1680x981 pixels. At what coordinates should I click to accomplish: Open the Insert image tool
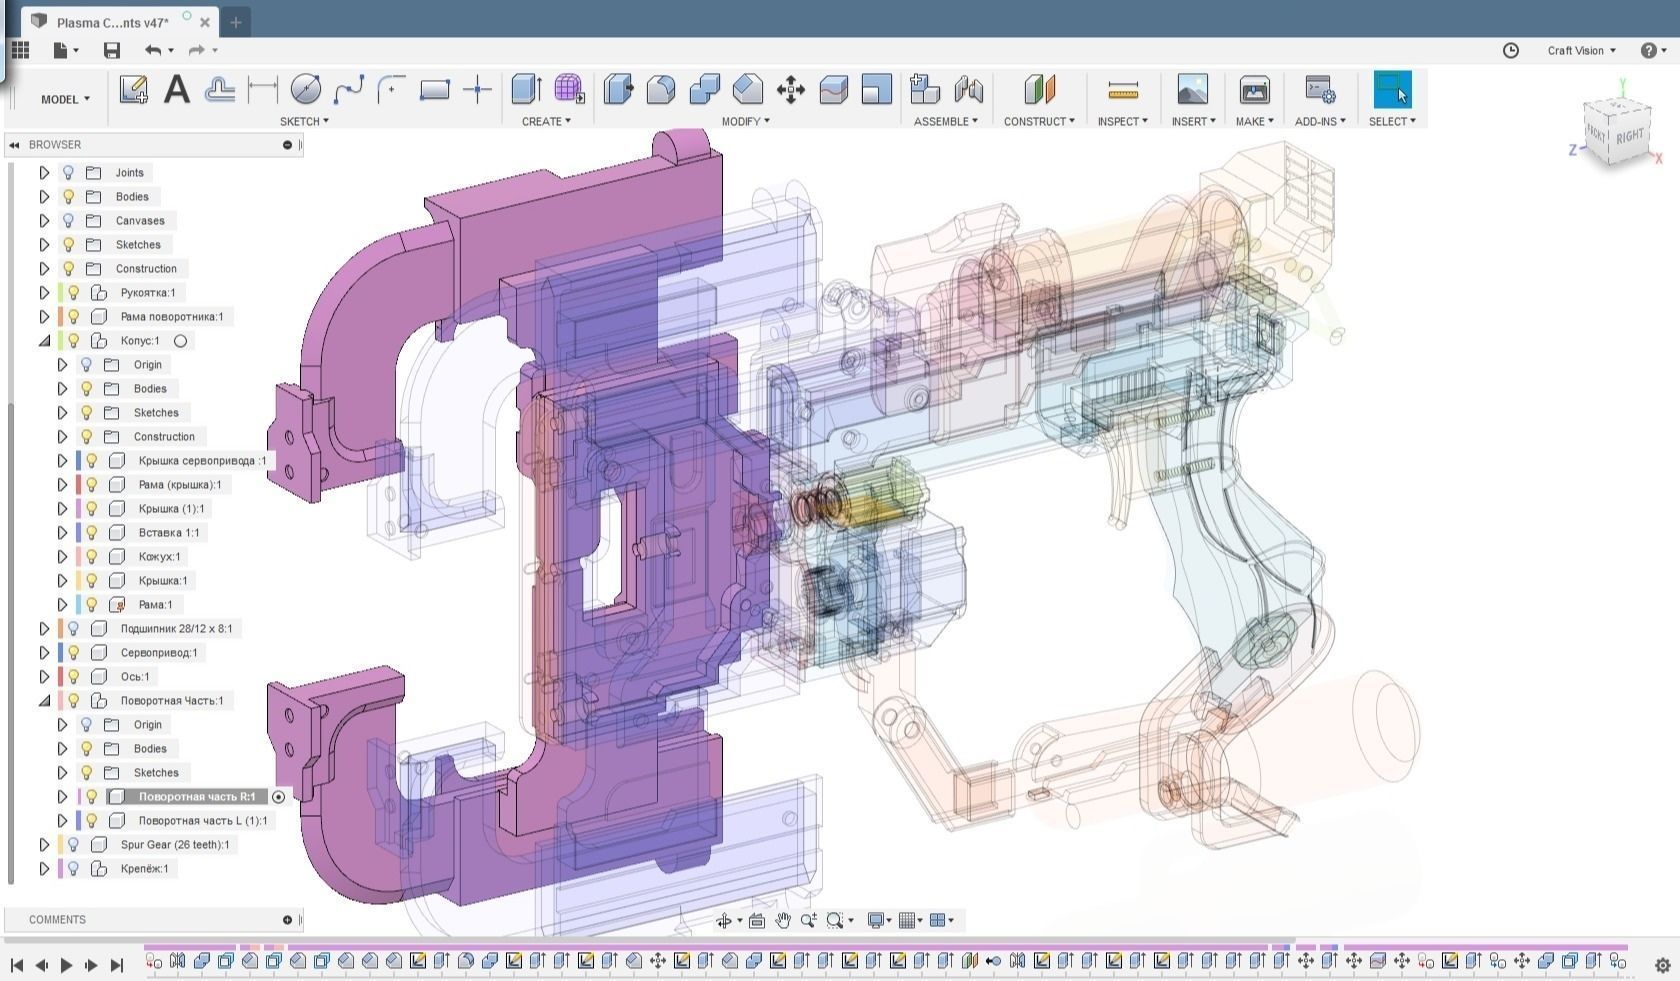click(x=1193, y=90)
